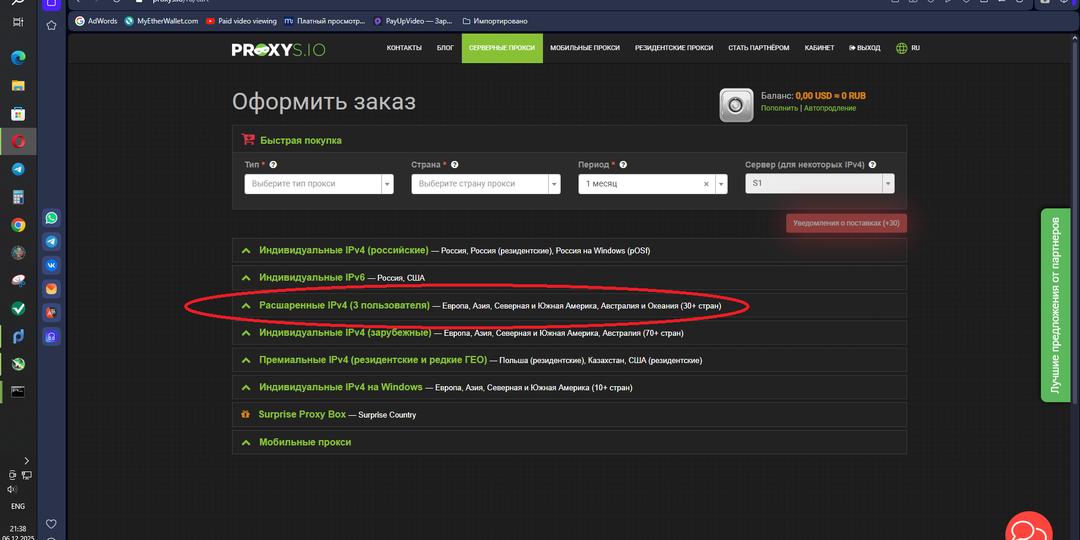Open the Период dropdown arrow
This screenshot has height=540, width=1080.
[x=721, y=184]
